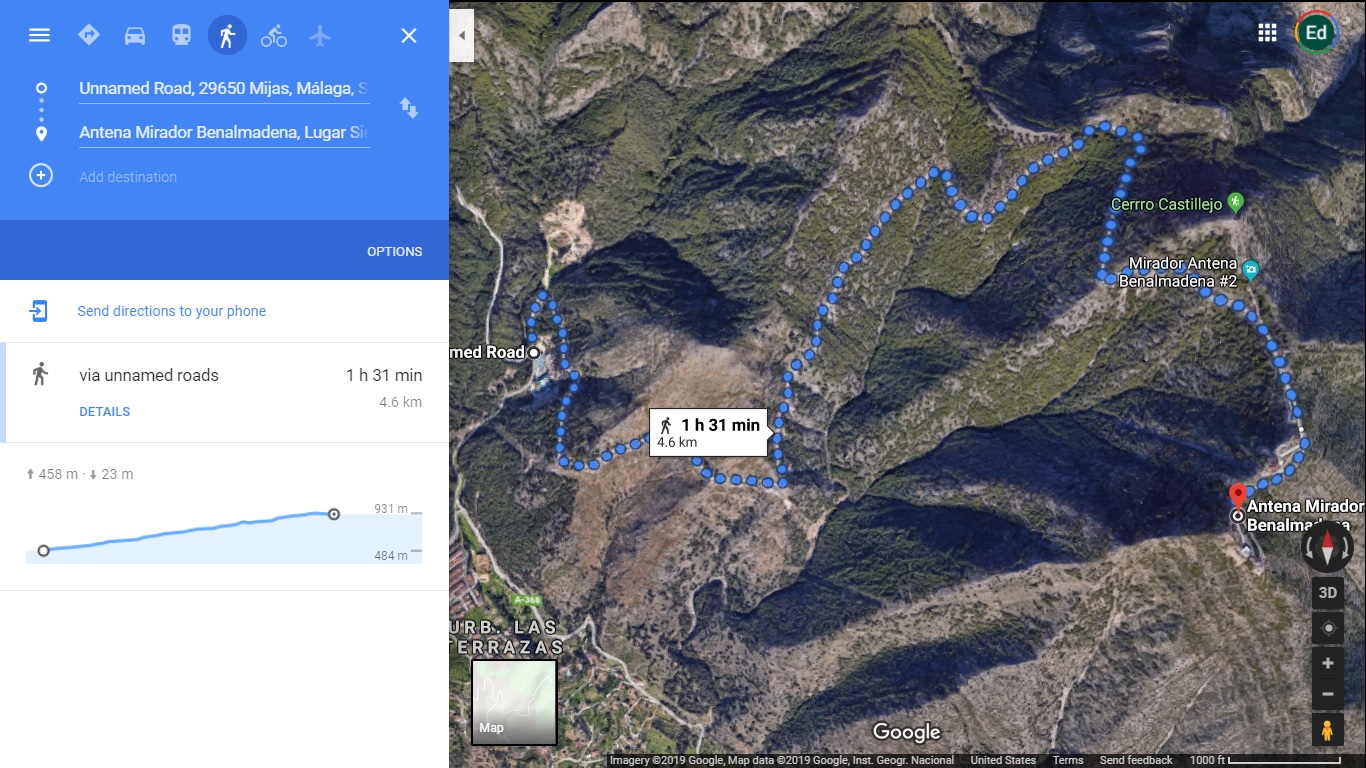Toggle the 3D tilt view
Viewport: 1366px width, 768px height.
[x=1328, y=592]
